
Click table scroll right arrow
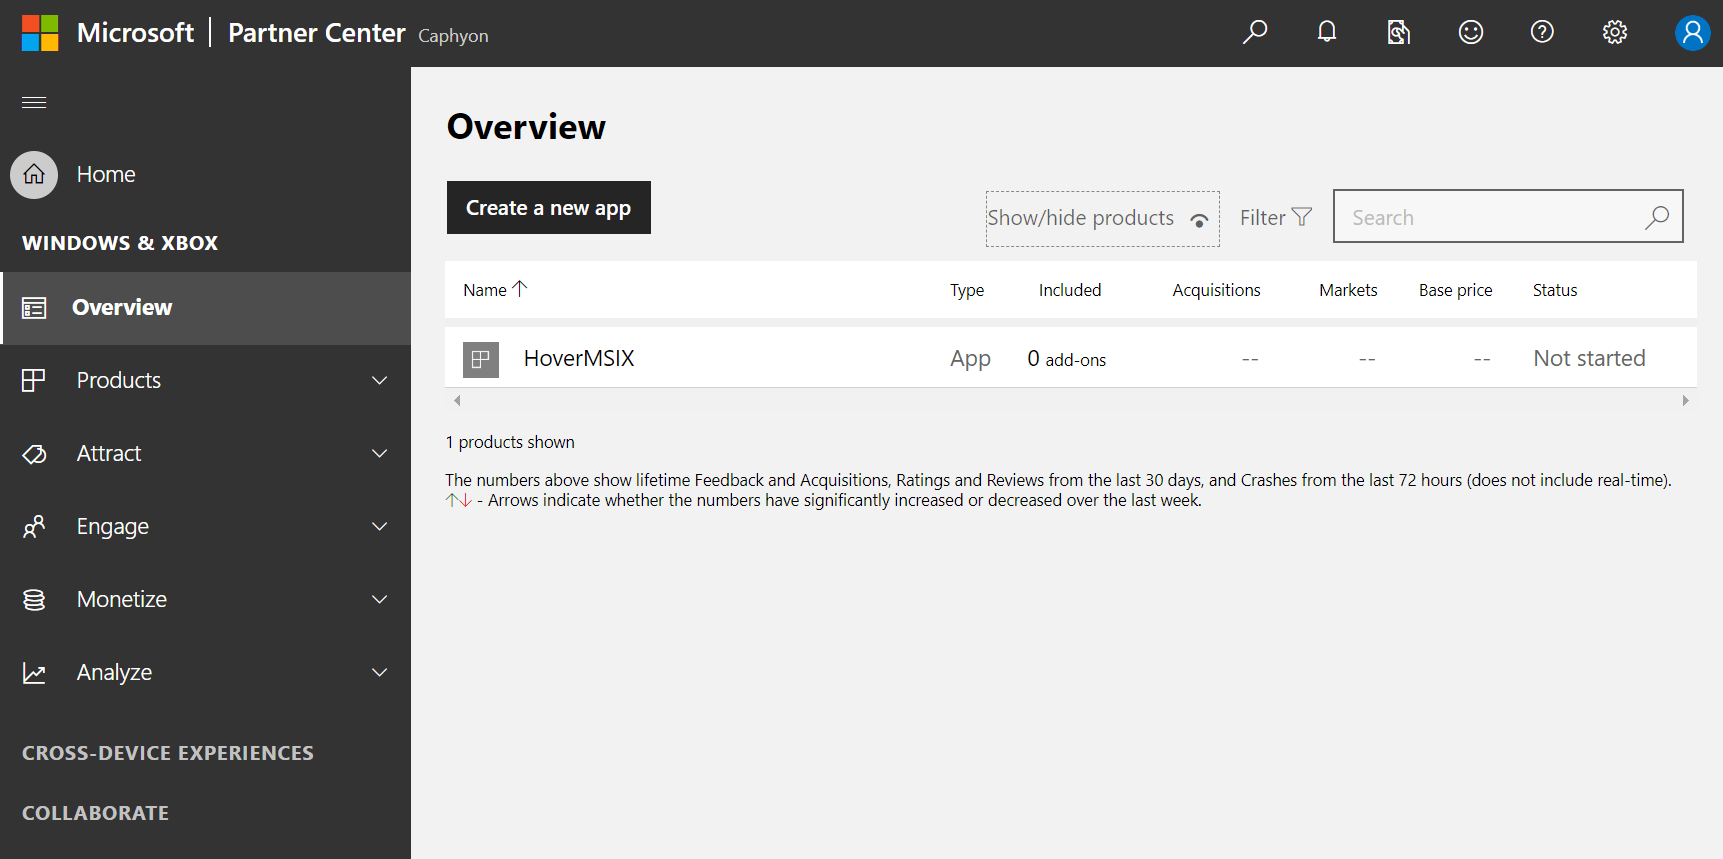click(x=1685, y=400)
